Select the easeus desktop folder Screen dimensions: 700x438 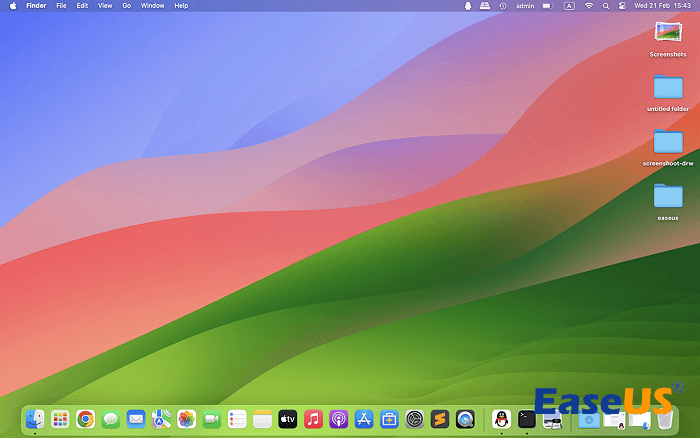click(x=668, y=196)
